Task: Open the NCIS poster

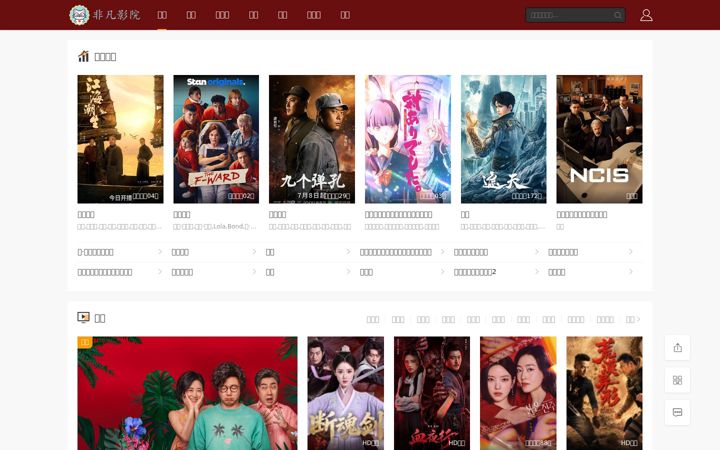Action: (599, 139)
